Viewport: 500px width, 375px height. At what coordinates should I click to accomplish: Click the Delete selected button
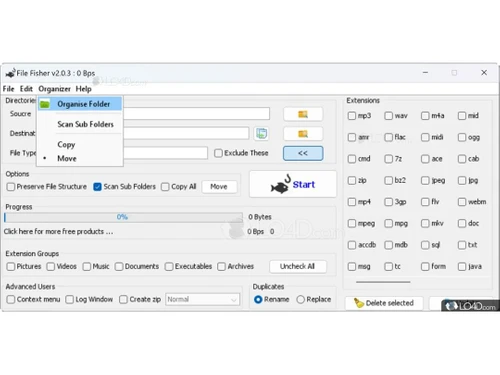coord(384,303)
